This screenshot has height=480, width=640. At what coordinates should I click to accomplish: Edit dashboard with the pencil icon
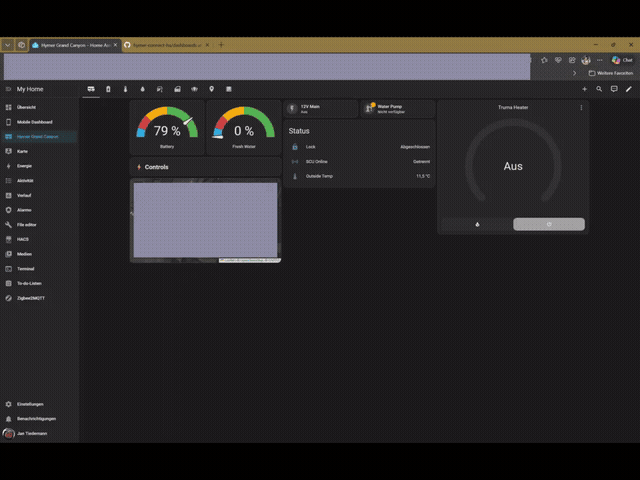[629, 89]
